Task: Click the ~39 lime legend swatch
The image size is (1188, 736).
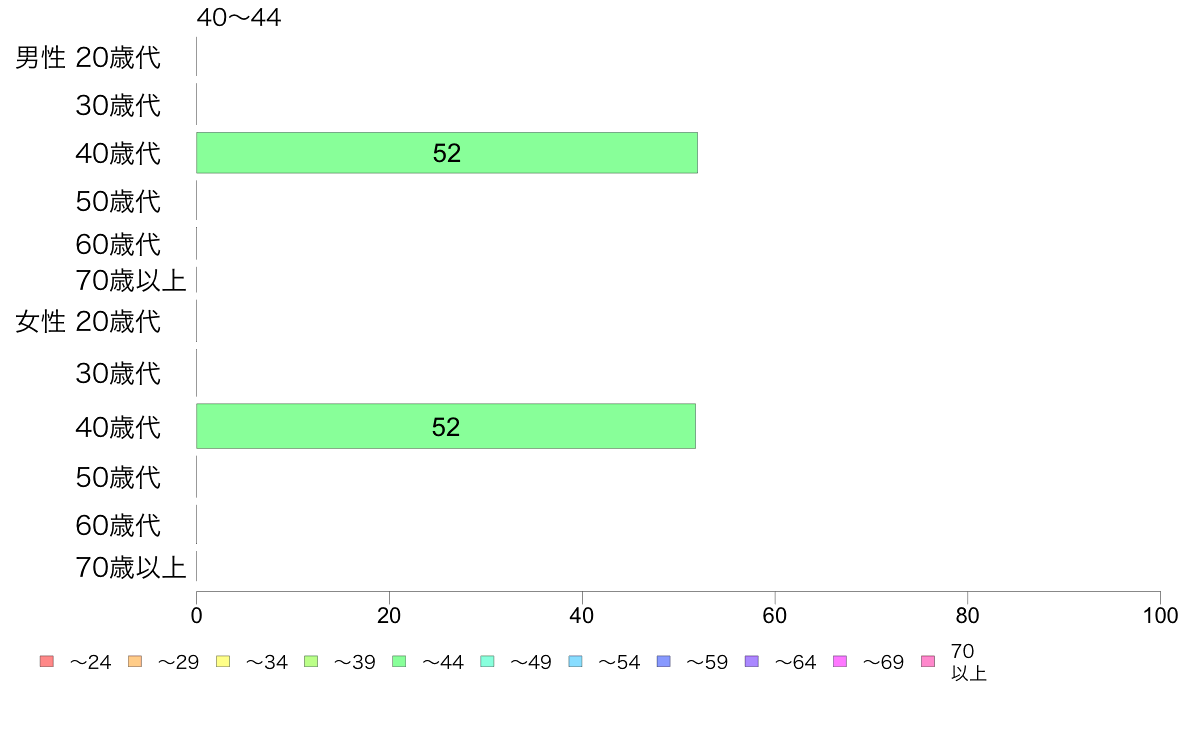Action: 311,661
